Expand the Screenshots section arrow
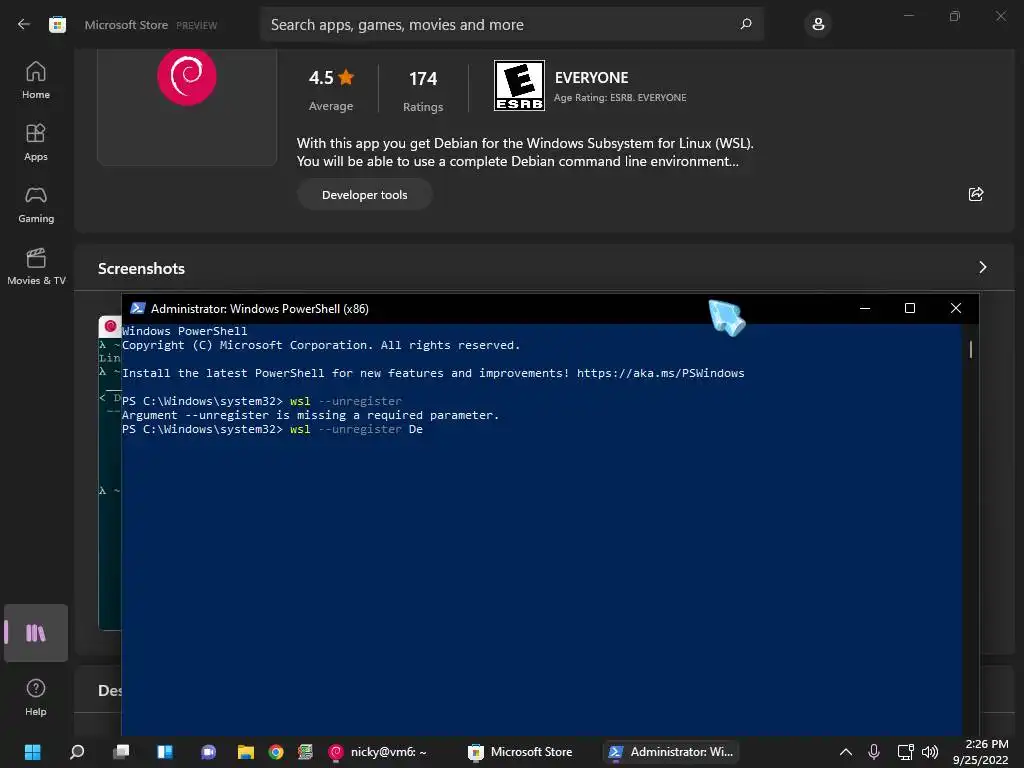Screen dimensions: 1024x768 pos(982,267)
